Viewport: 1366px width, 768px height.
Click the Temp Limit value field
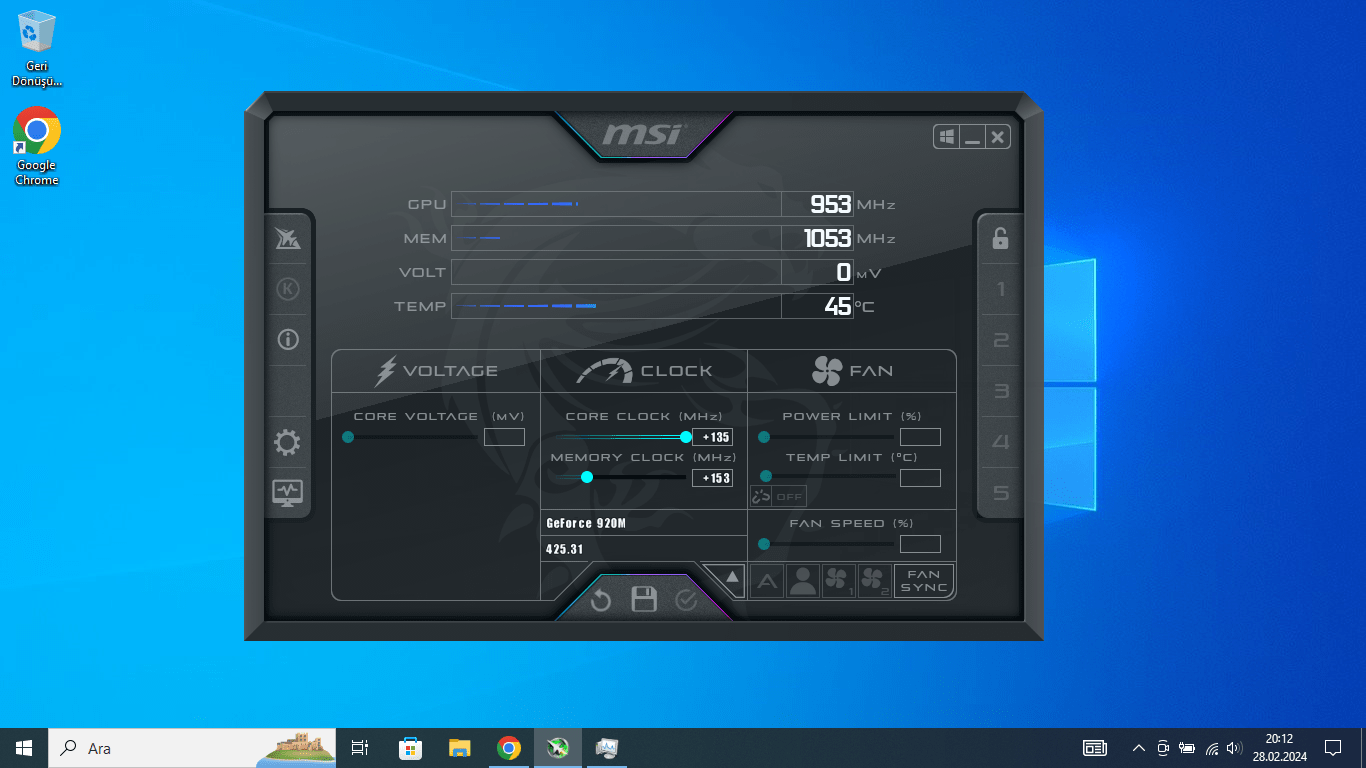pyautogui.click(x=920, y=478)
